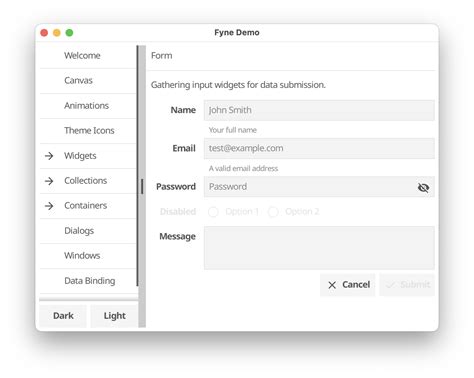
Task: Expand the Collections tree arrow
Action: point(49,181)
